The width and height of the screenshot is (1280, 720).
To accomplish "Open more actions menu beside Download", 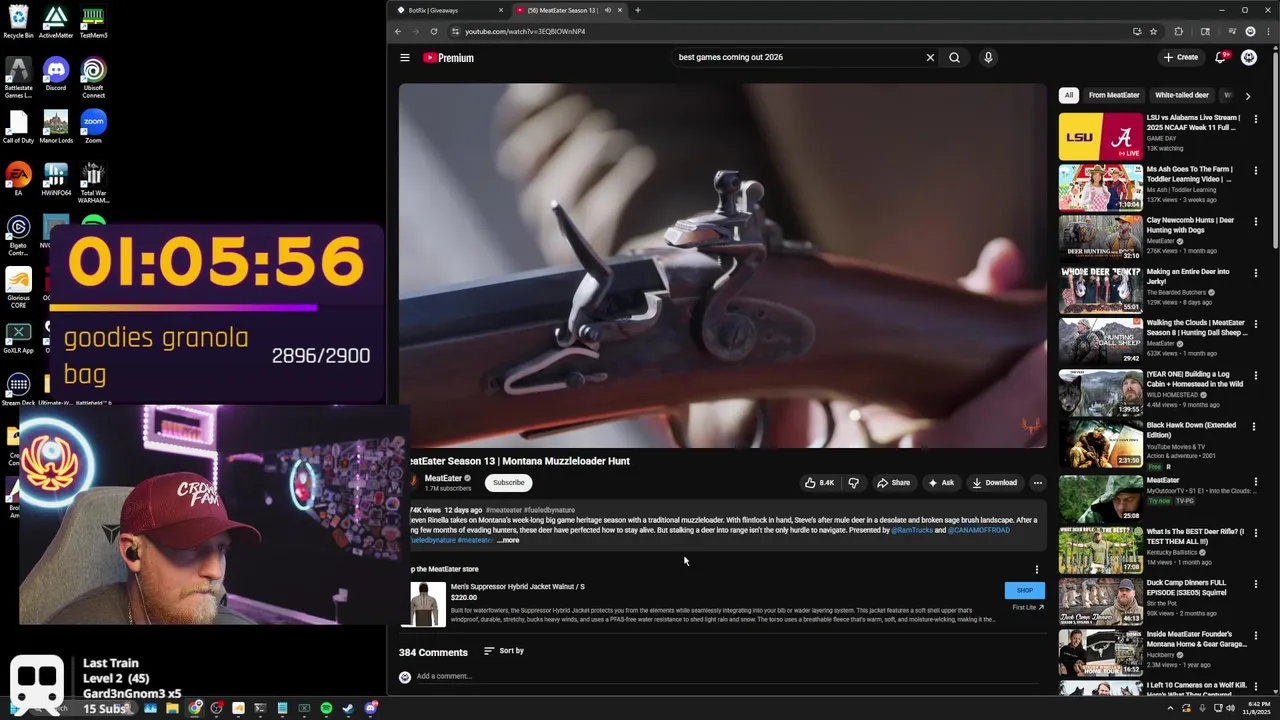I will click(x=1038, y=483).
